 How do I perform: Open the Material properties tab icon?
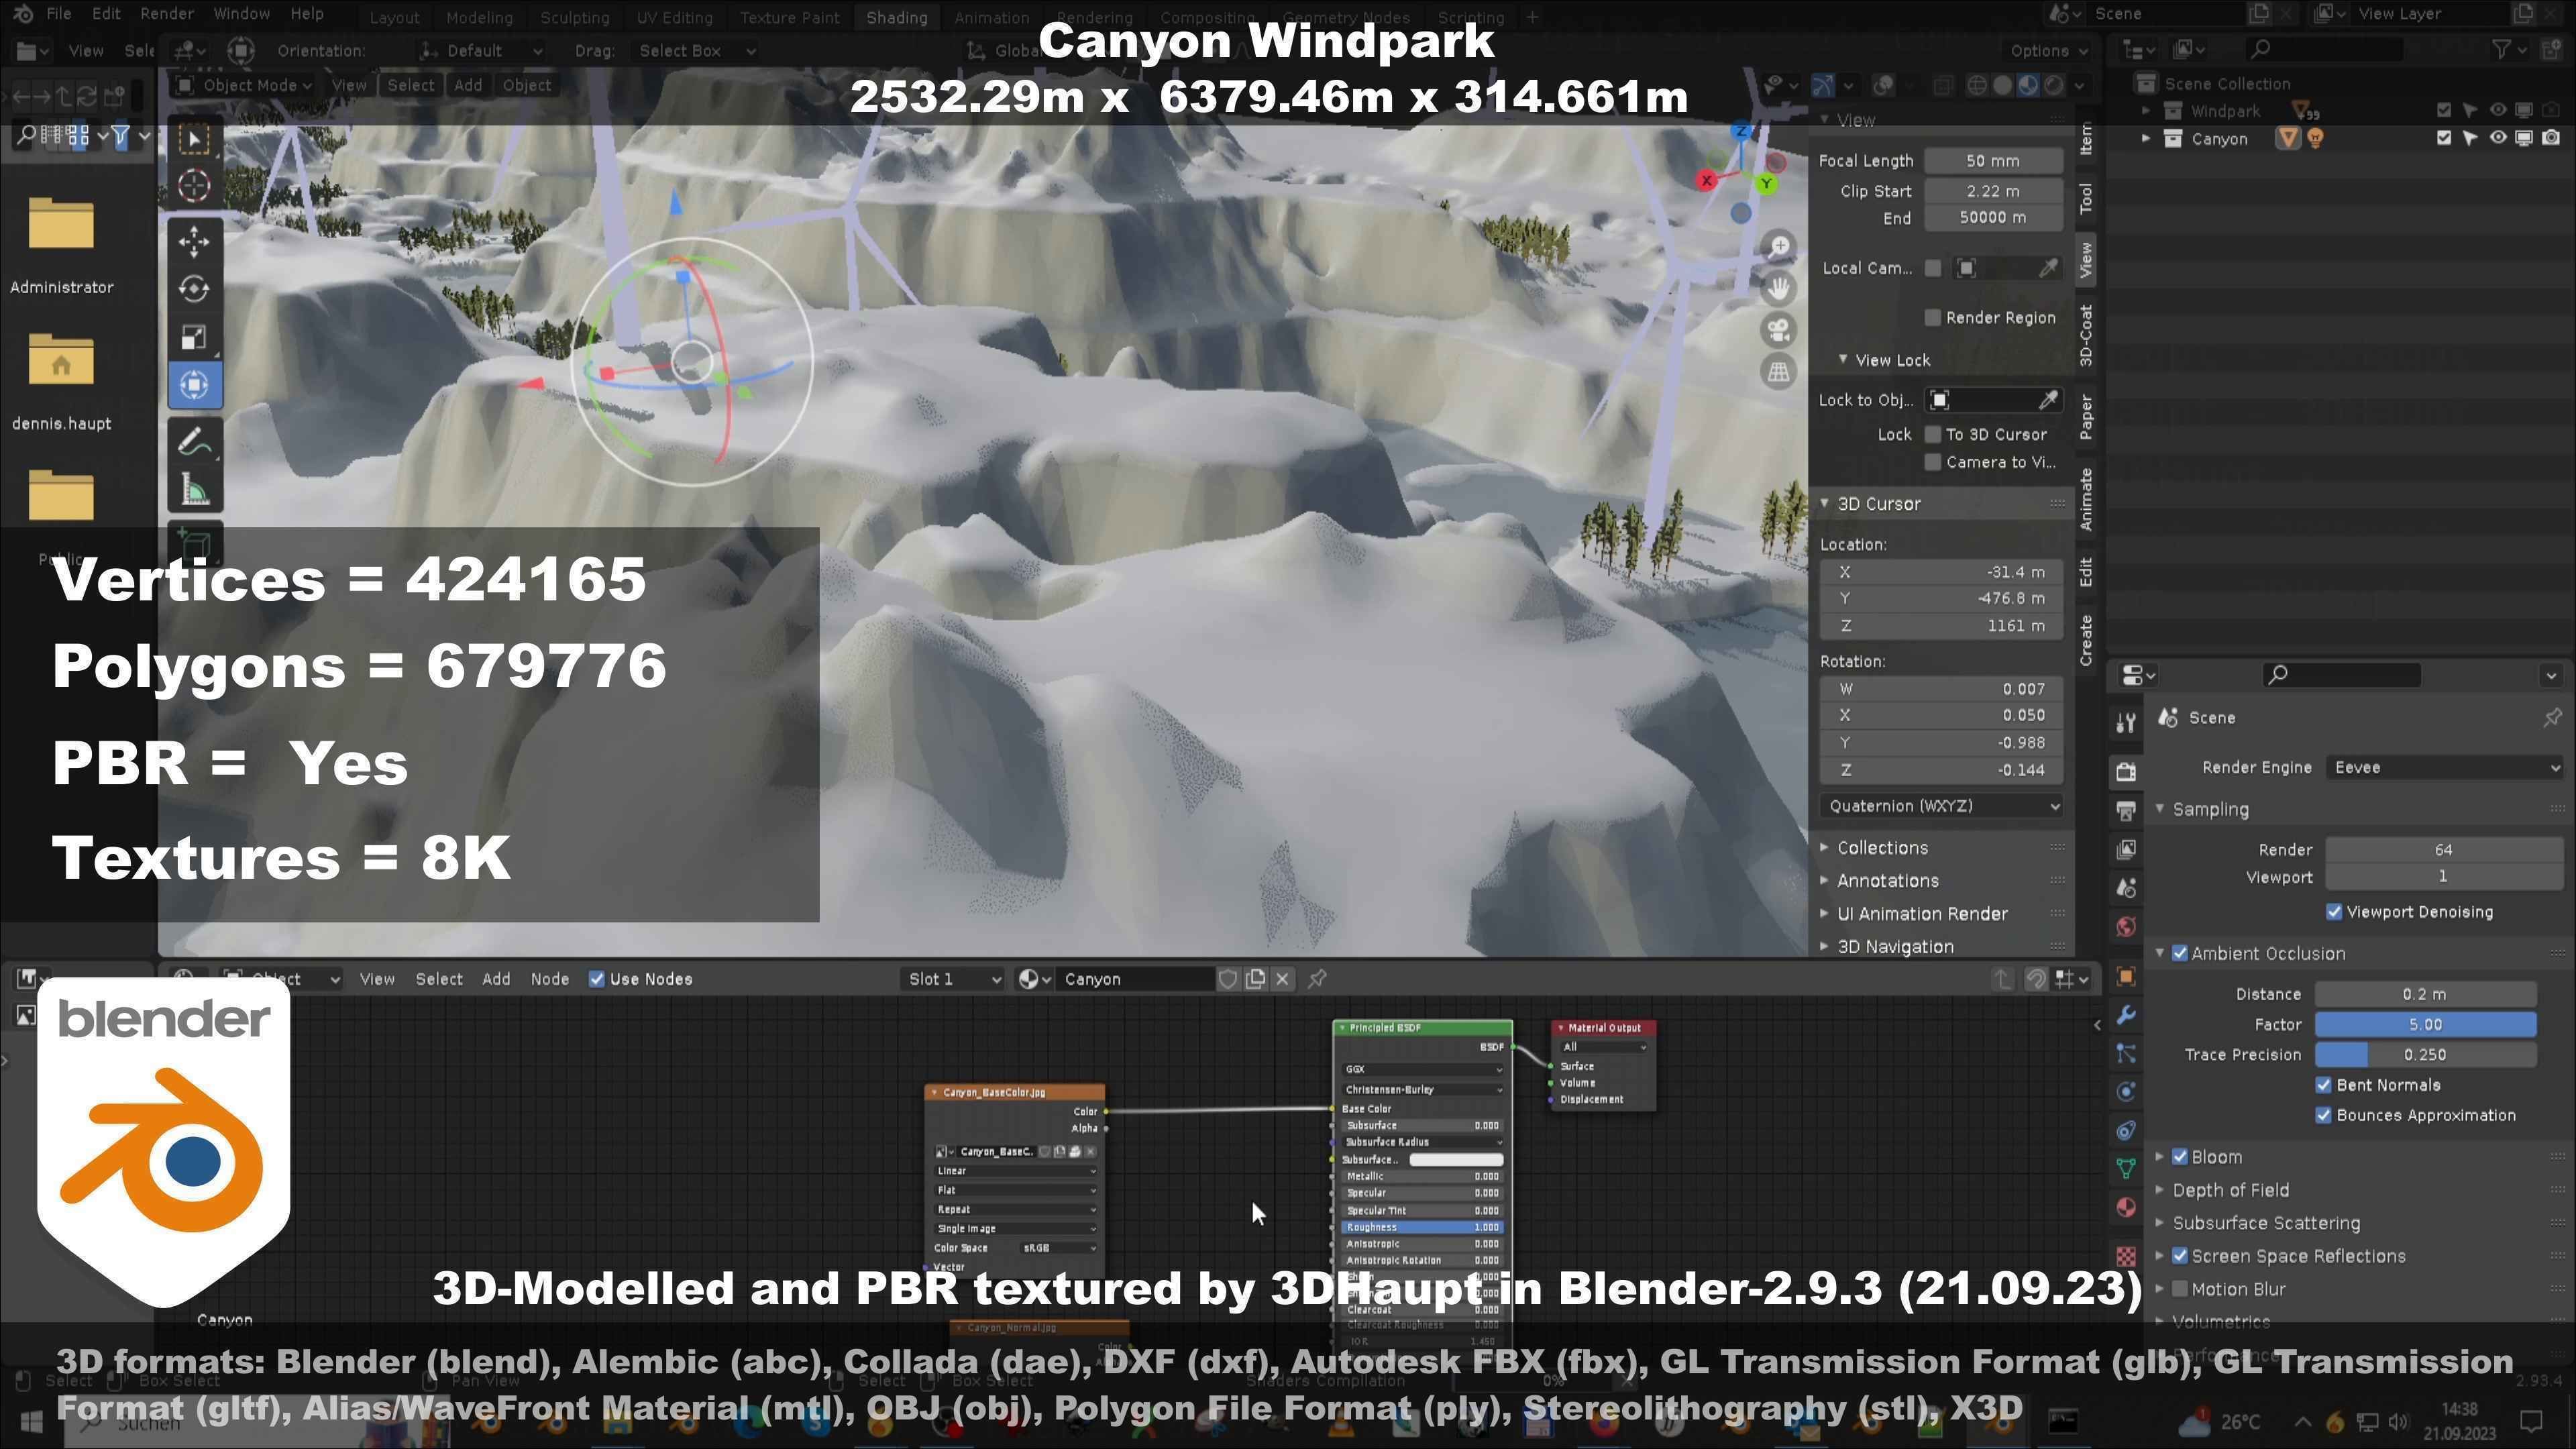[x=2126, y=1207]
